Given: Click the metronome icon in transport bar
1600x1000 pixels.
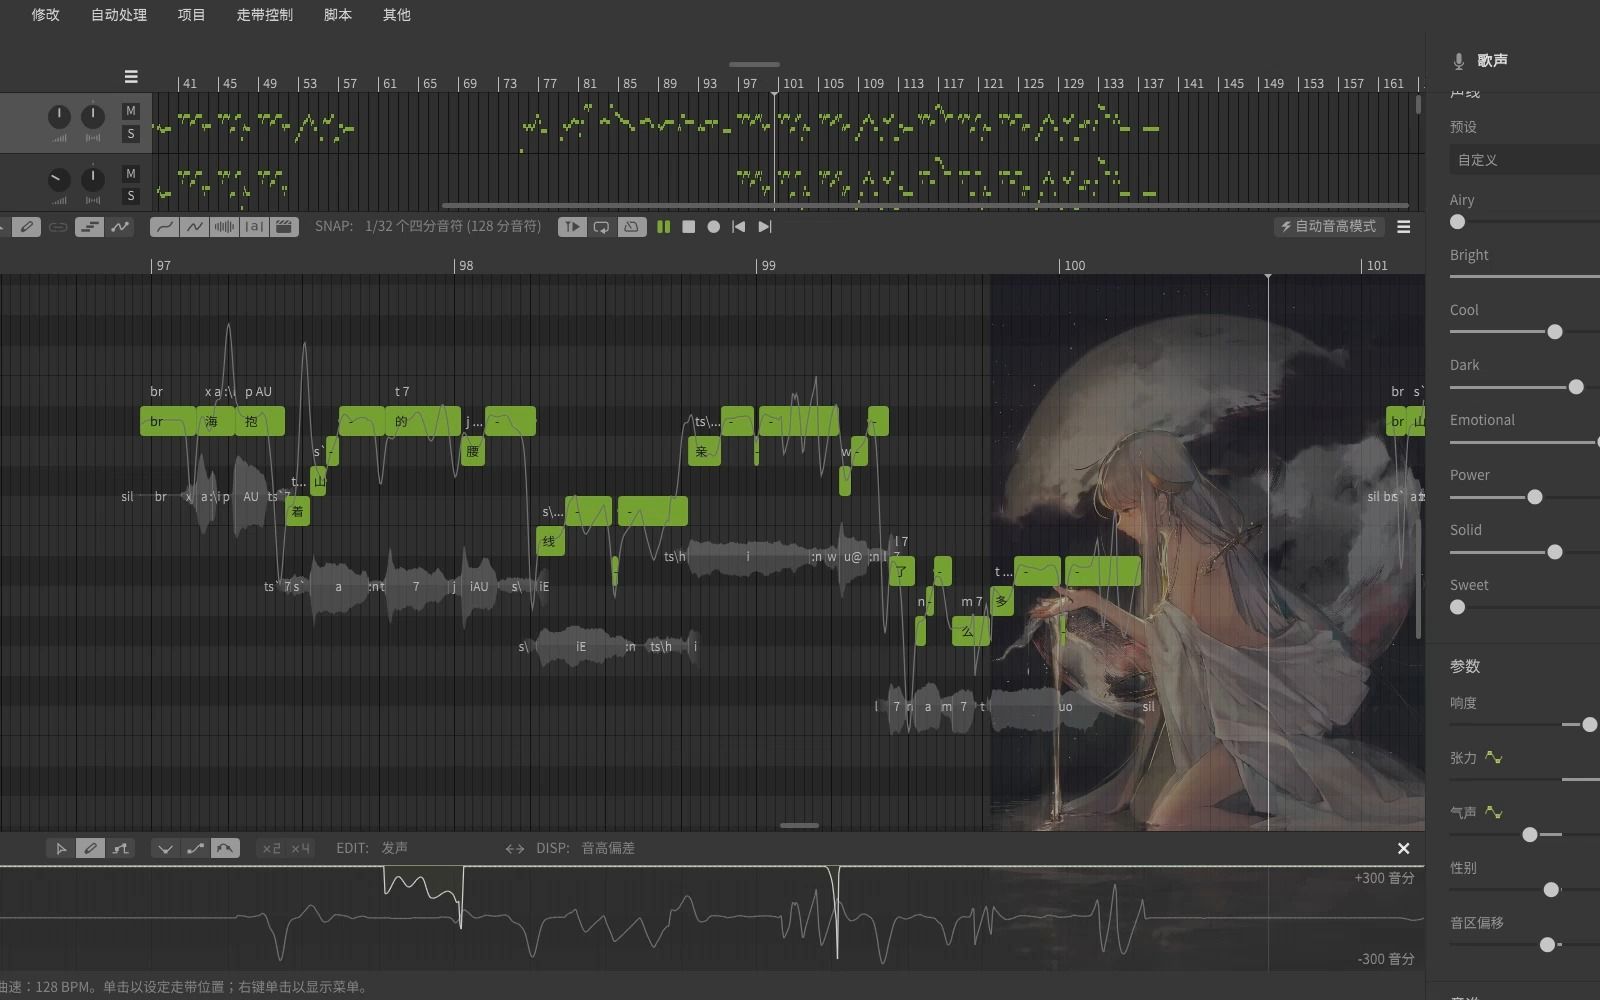Looking at the screenshot, I should click(x=631, y=227).
